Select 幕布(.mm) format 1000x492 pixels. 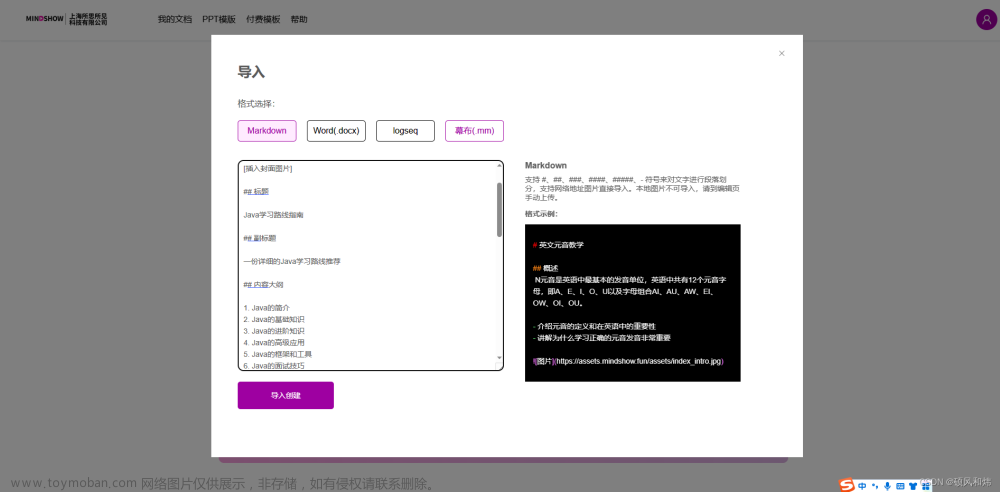pyautogui.click(x=474, y=131)
